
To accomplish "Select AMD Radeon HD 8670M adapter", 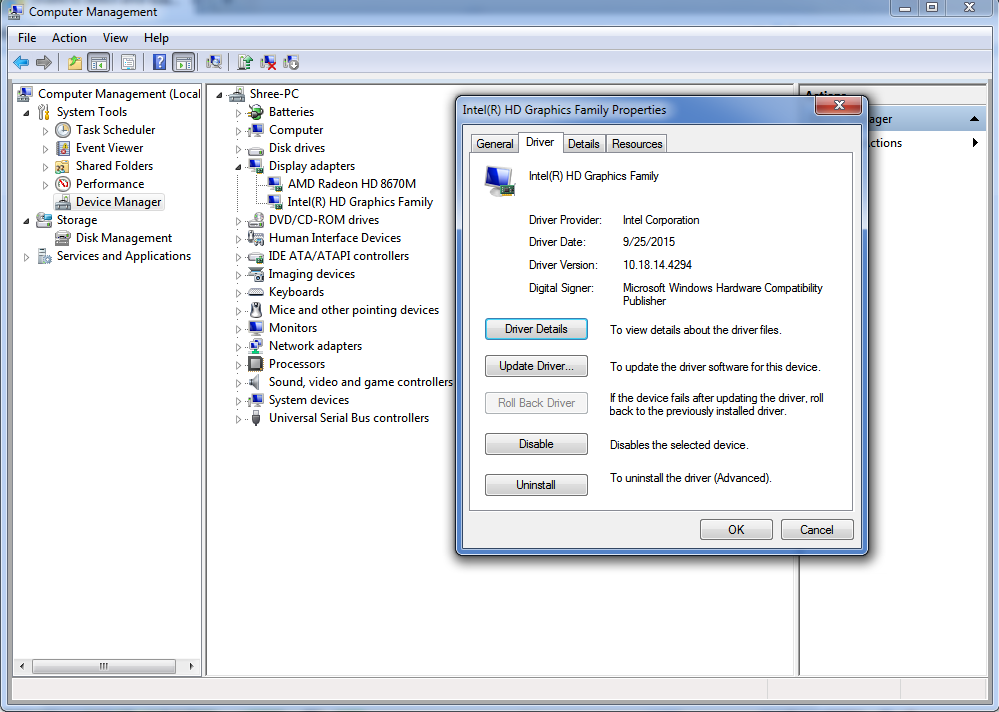I will (352, 184).
